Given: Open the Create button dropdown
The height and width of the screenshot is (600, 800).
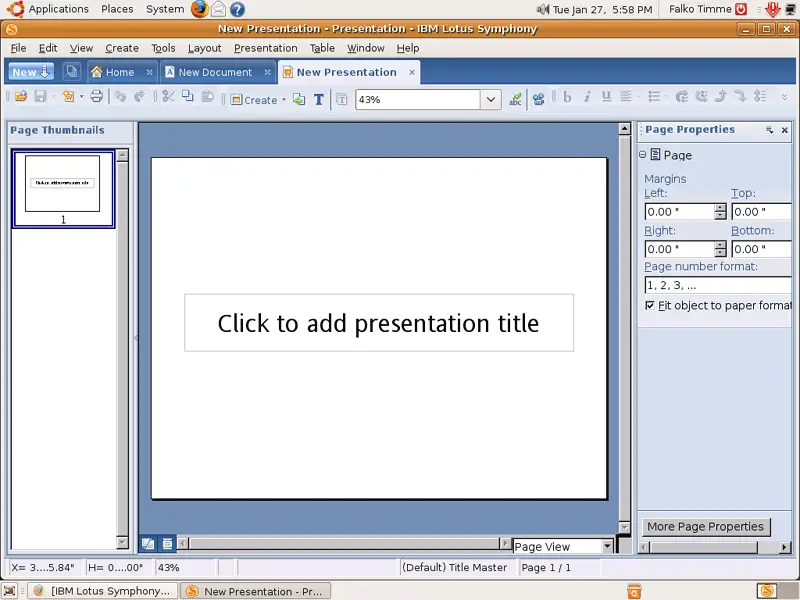Looking at the screenshot, I should [284, 100].
